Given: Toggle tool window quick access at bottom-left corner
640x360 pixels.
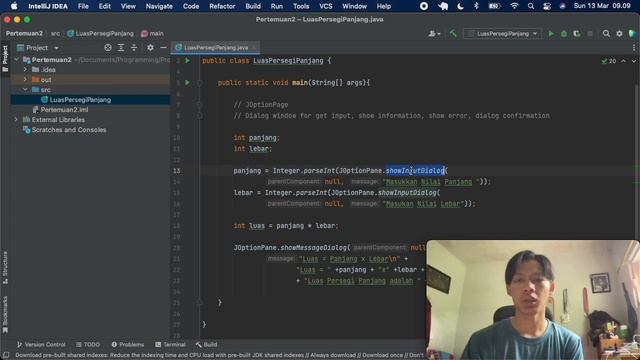Looking at the screenshot, I should coord(6,356).
